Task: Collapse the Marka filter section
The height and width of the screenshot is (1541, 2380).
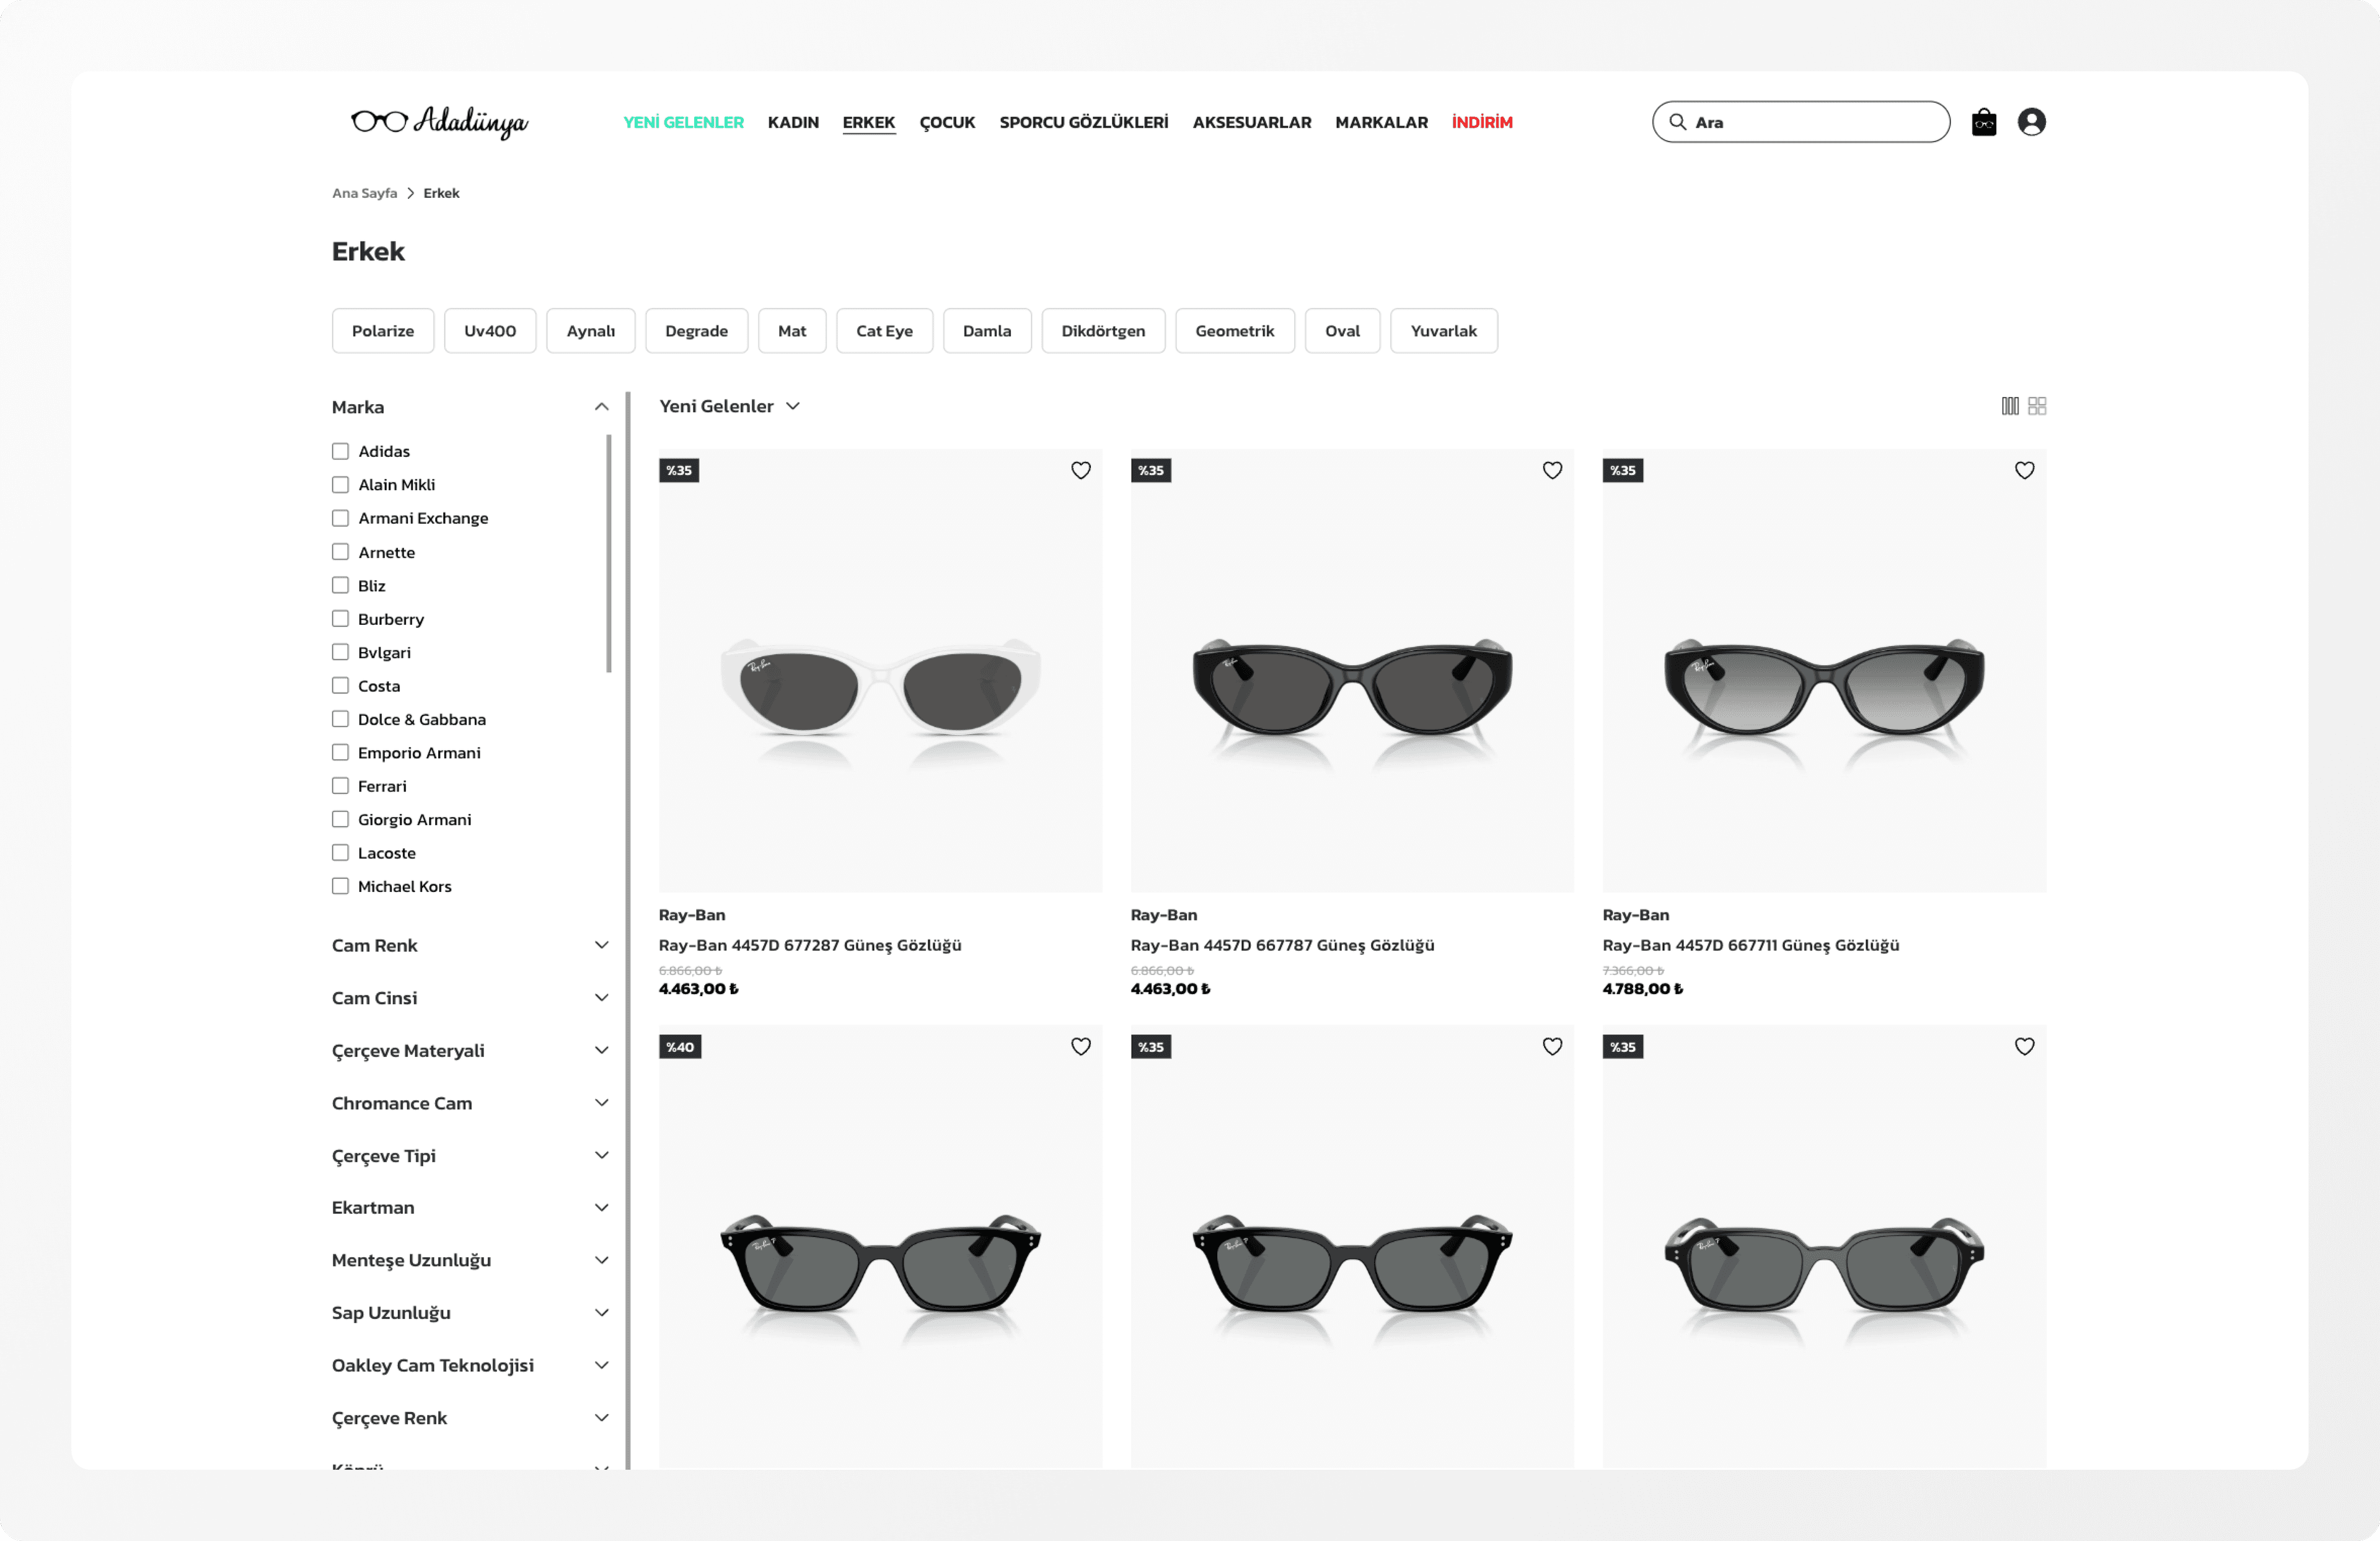Action: pos(602,406)
